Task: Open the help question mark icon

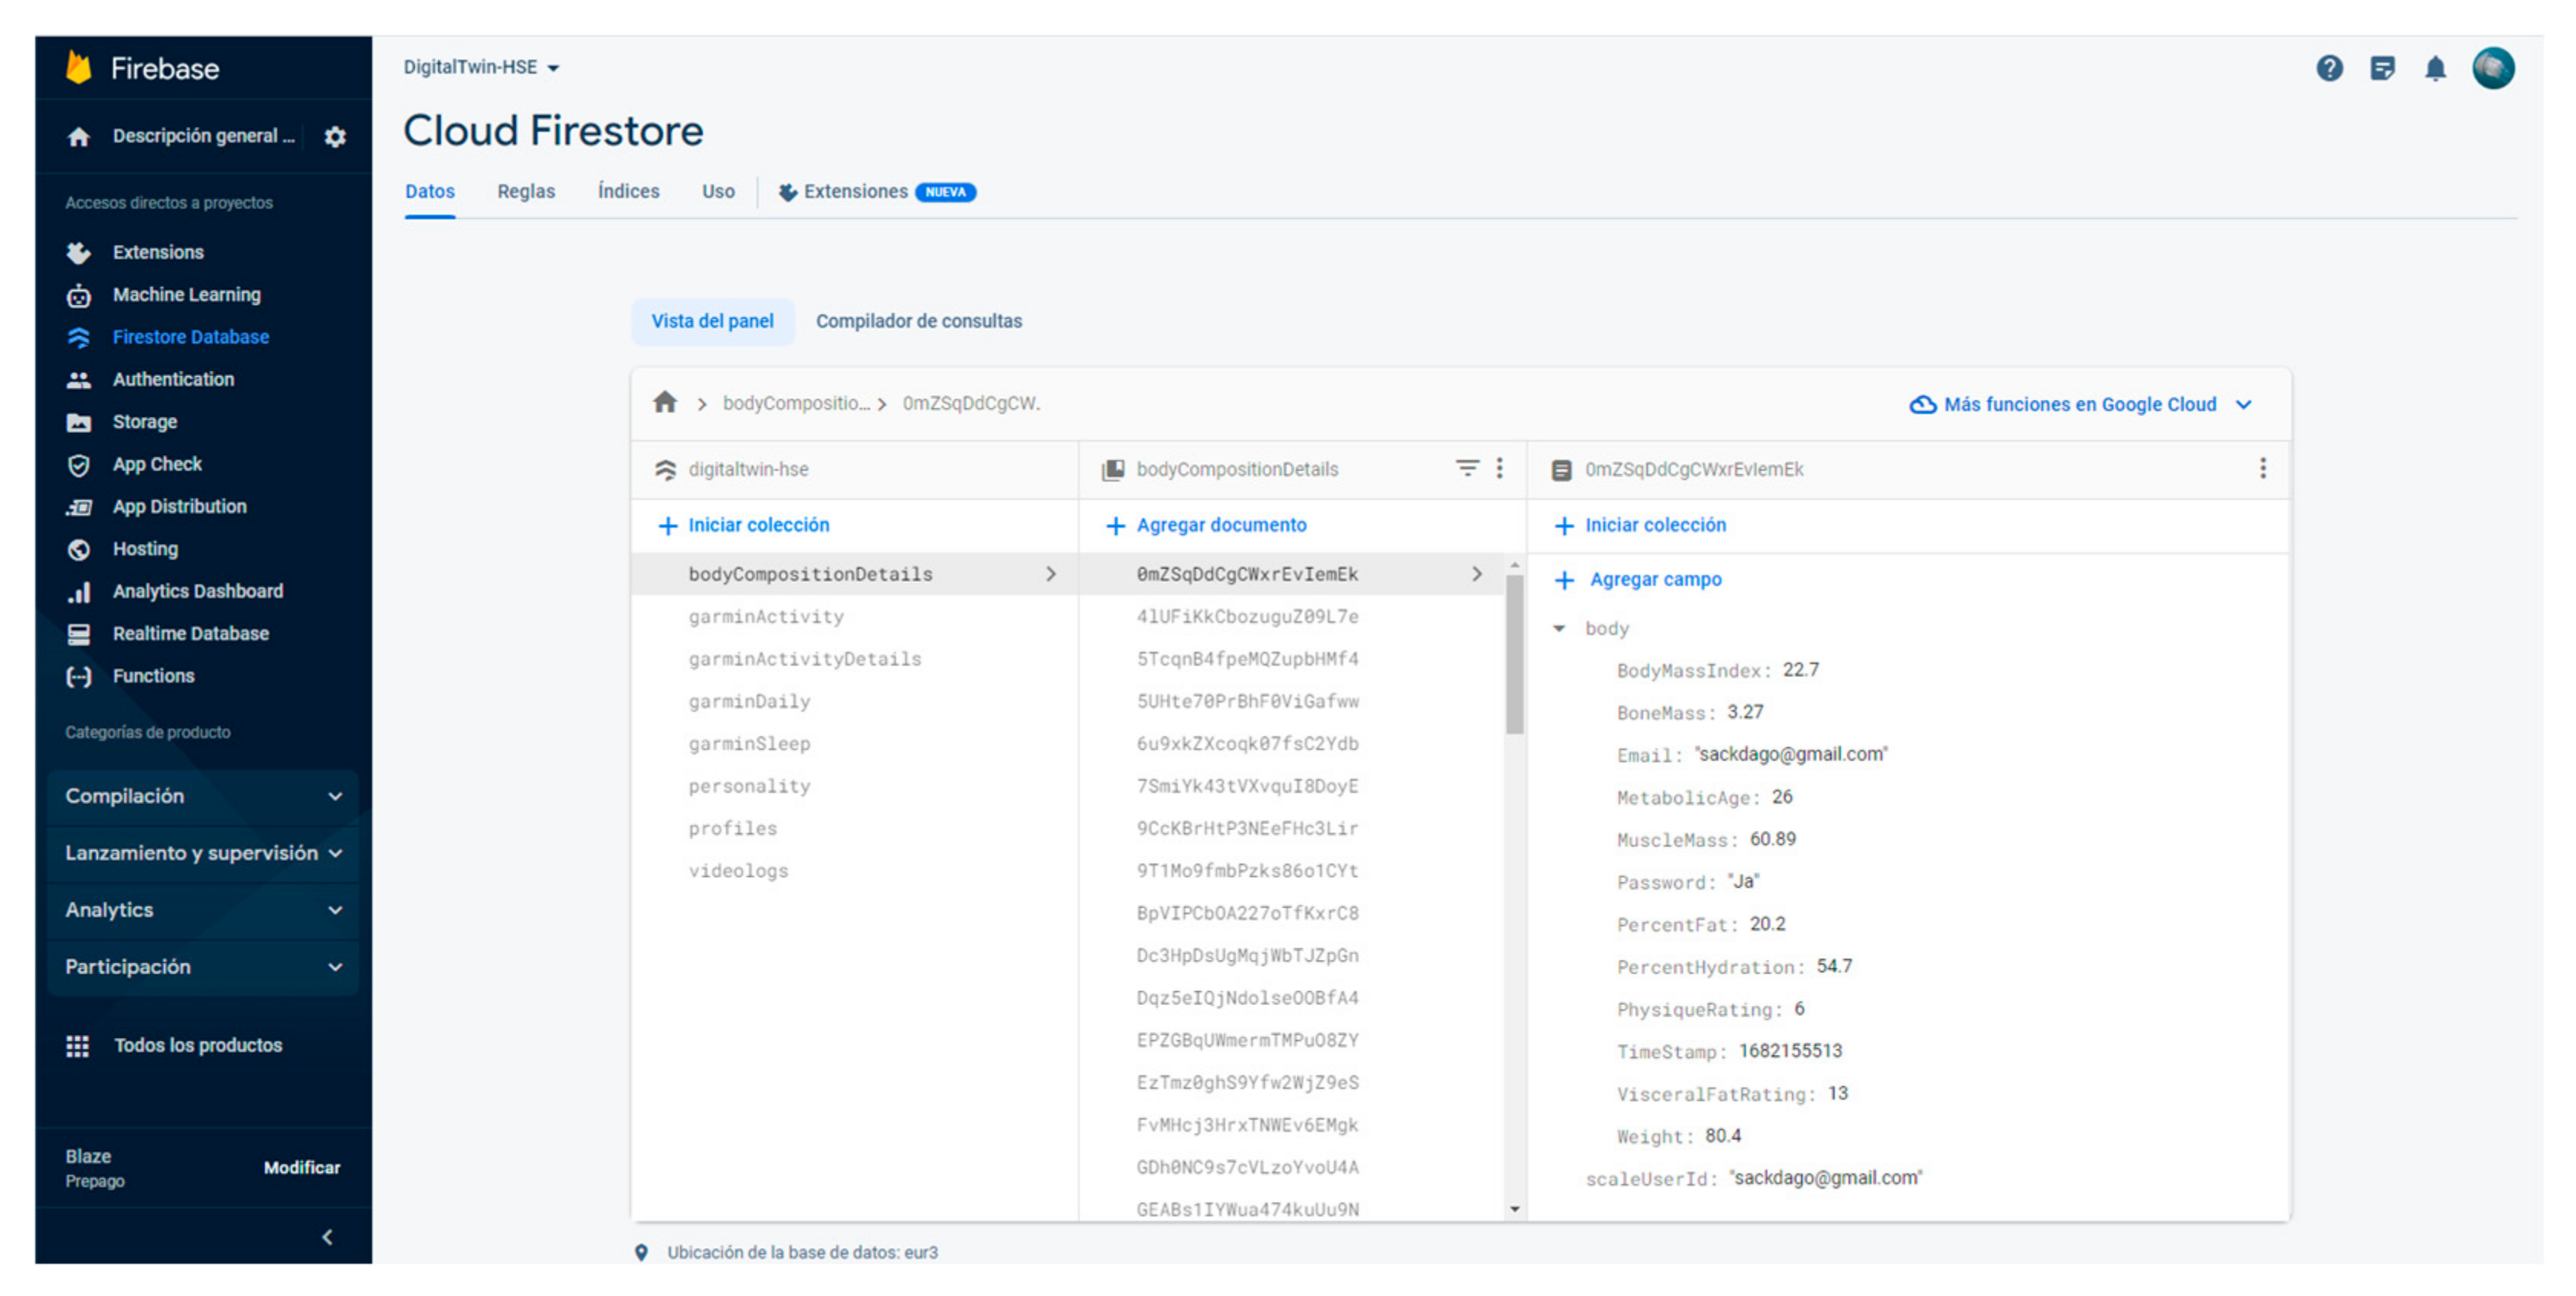Action: [2329, 68]
